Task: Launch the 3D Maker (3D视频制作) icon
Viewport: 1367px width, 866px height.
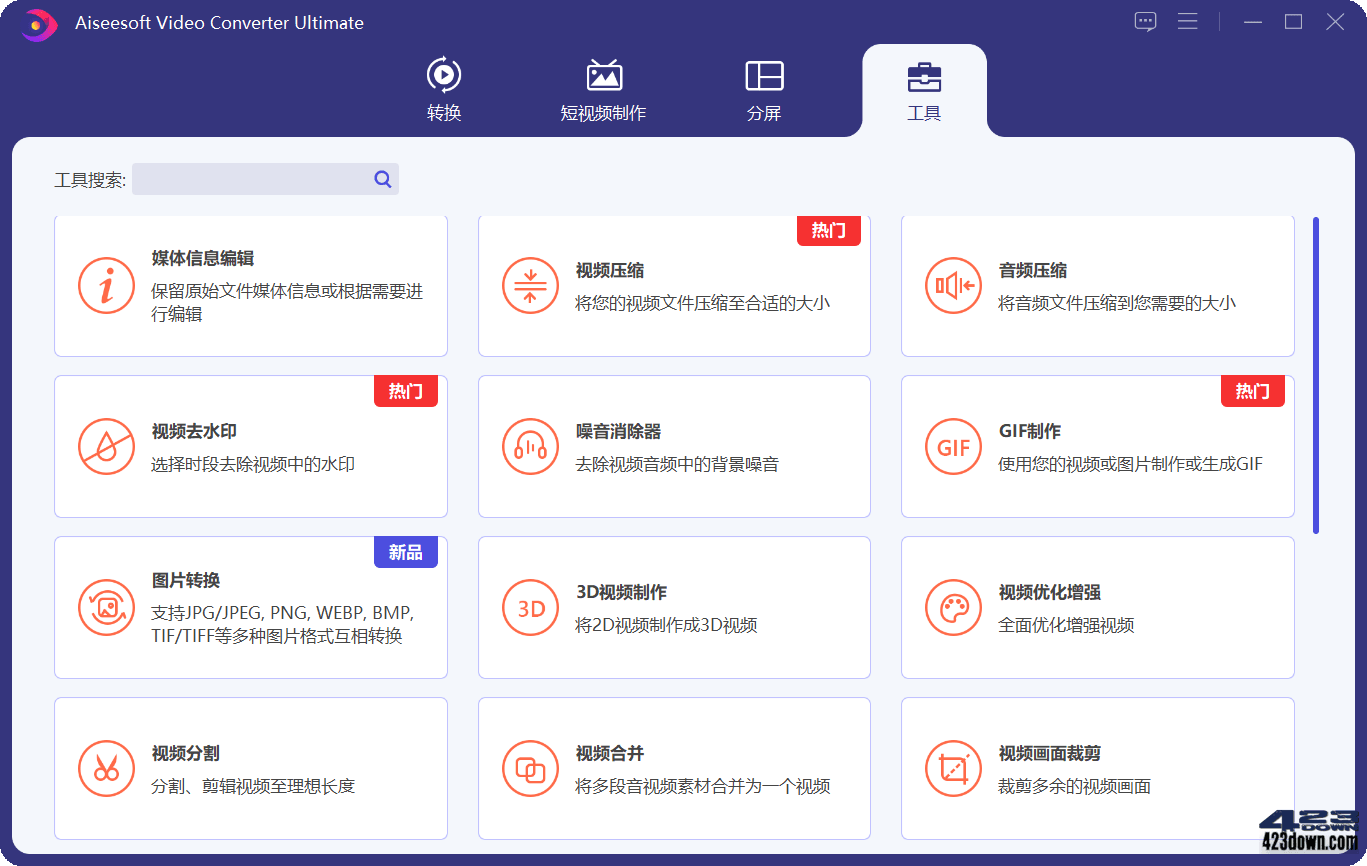Action: [530, 607]
